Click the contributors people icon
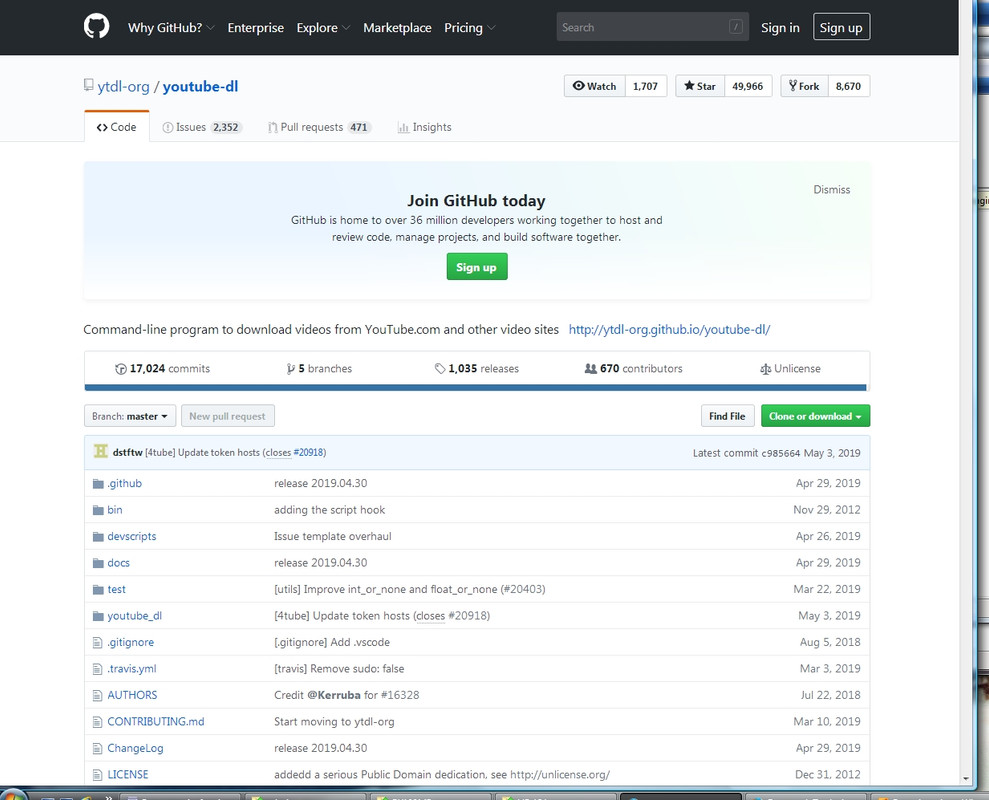Viewport: 989px width, 800px height. tap(590, 368)
